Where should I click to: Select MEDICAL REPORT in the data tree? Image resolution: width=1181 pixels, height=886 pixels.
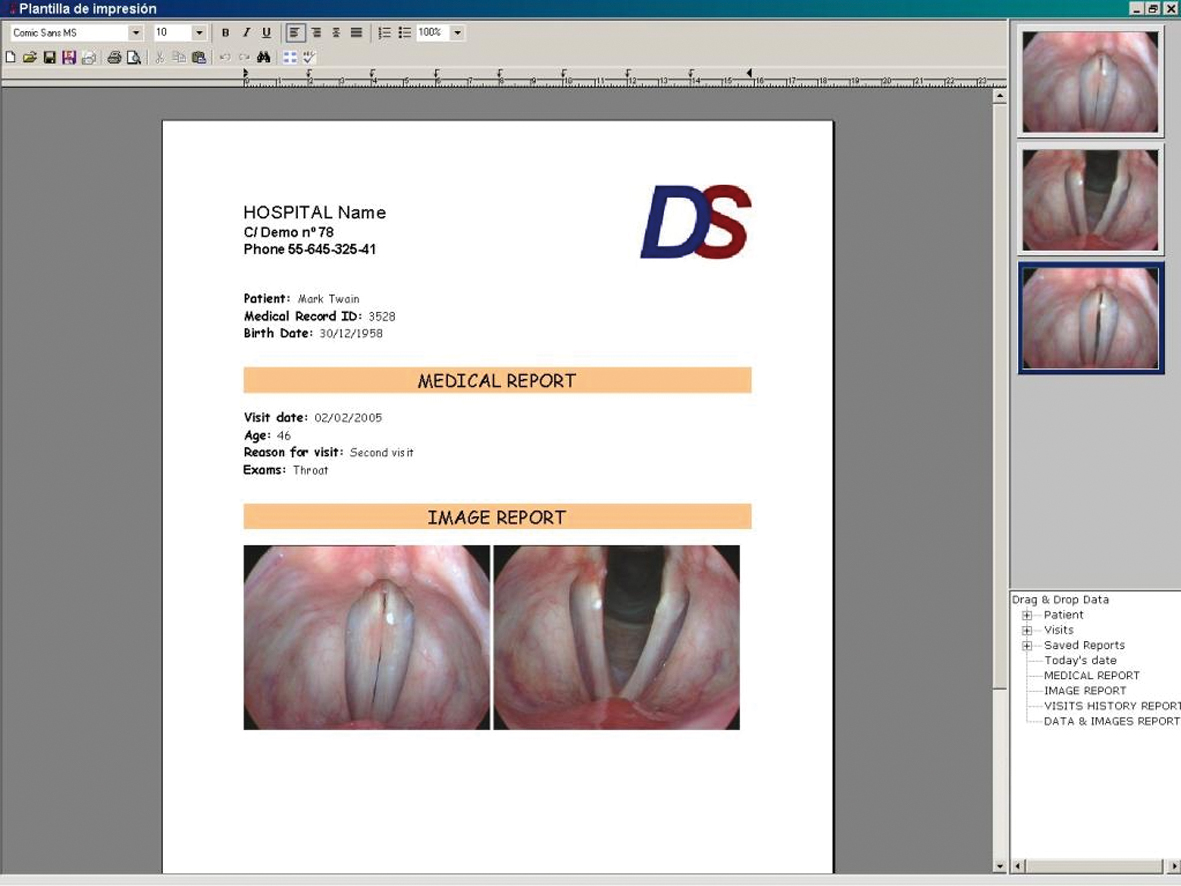click(1091, 675)
